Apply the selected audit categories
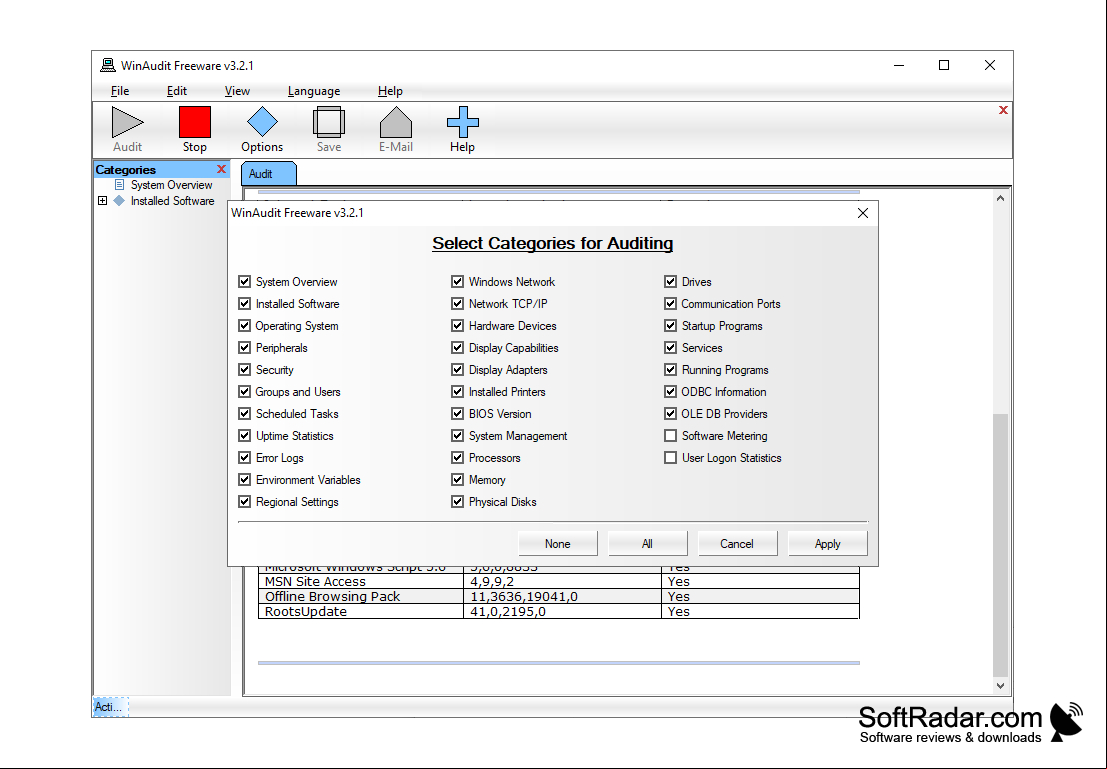 (x=827, y=544)
